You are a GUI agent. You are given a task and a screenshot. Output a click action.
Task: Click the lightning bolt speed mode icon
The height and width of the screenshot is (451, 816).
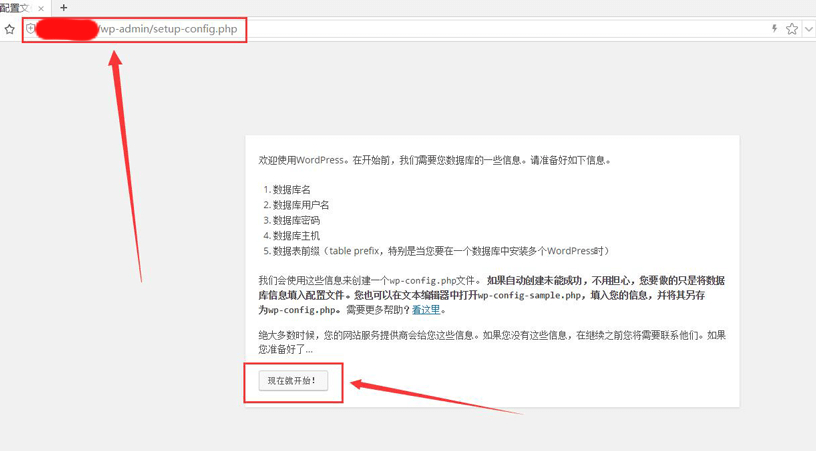pyautogui.click(x=774, y=29)
